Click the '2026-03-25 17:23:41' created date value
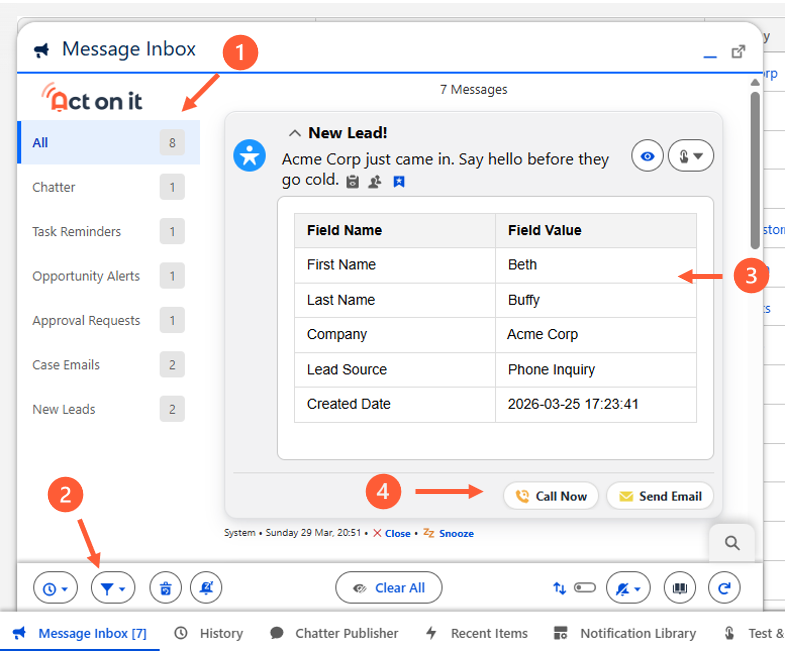 [x=573, y=404]
